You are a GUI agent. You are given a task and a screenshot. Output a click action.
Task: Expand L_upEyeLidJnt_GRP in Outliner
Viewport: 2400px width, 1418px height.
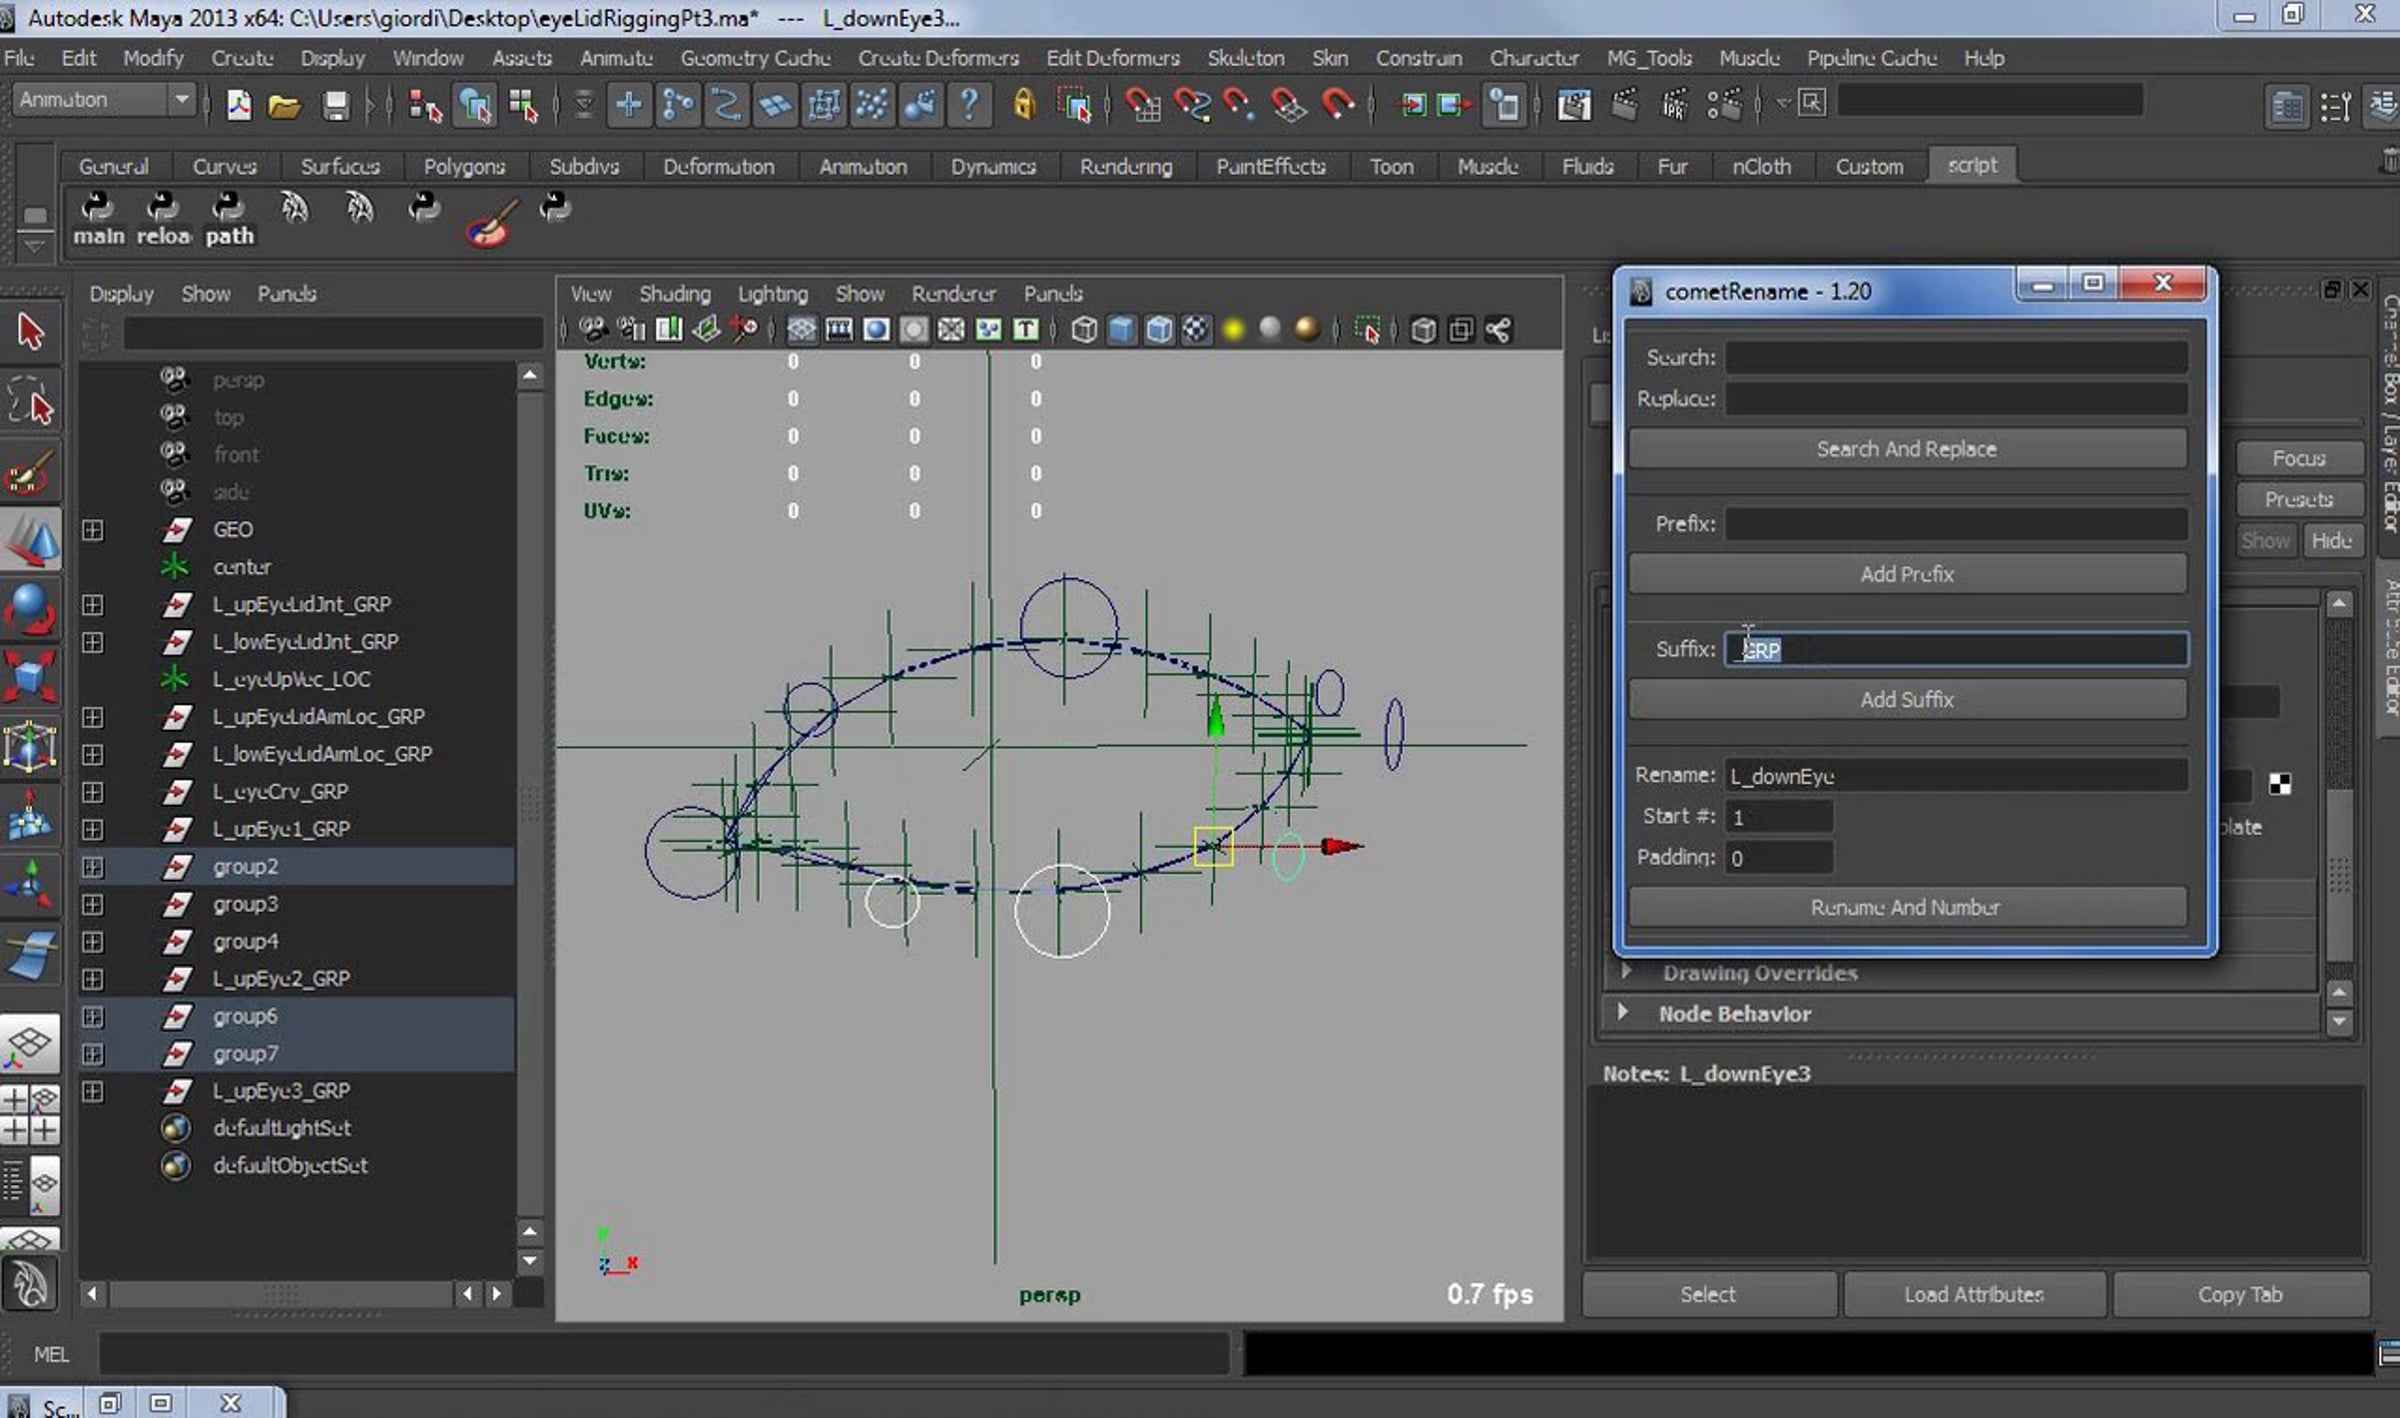click(92, 604)
